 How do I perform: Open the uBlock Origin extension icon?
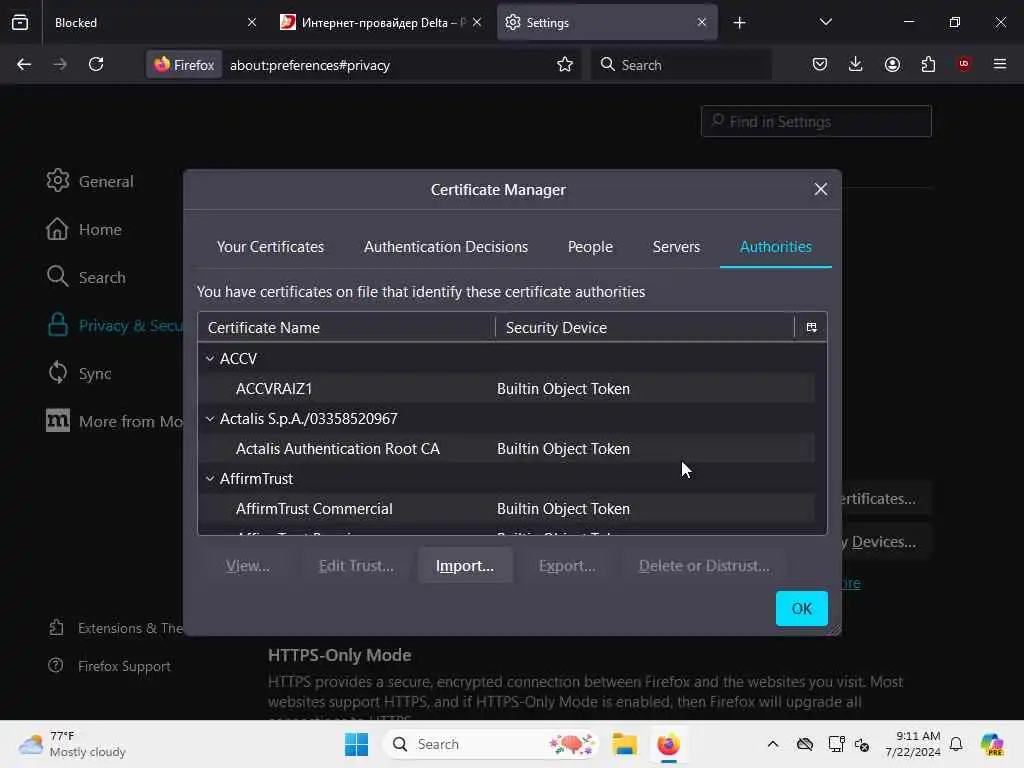pyautogui.click(x=964, y=64)
